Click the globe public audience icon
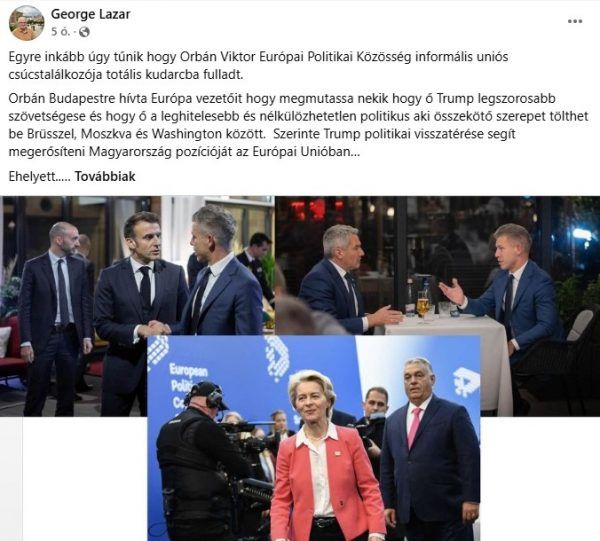The image size is (600, 541). click(x=84, y=32)
